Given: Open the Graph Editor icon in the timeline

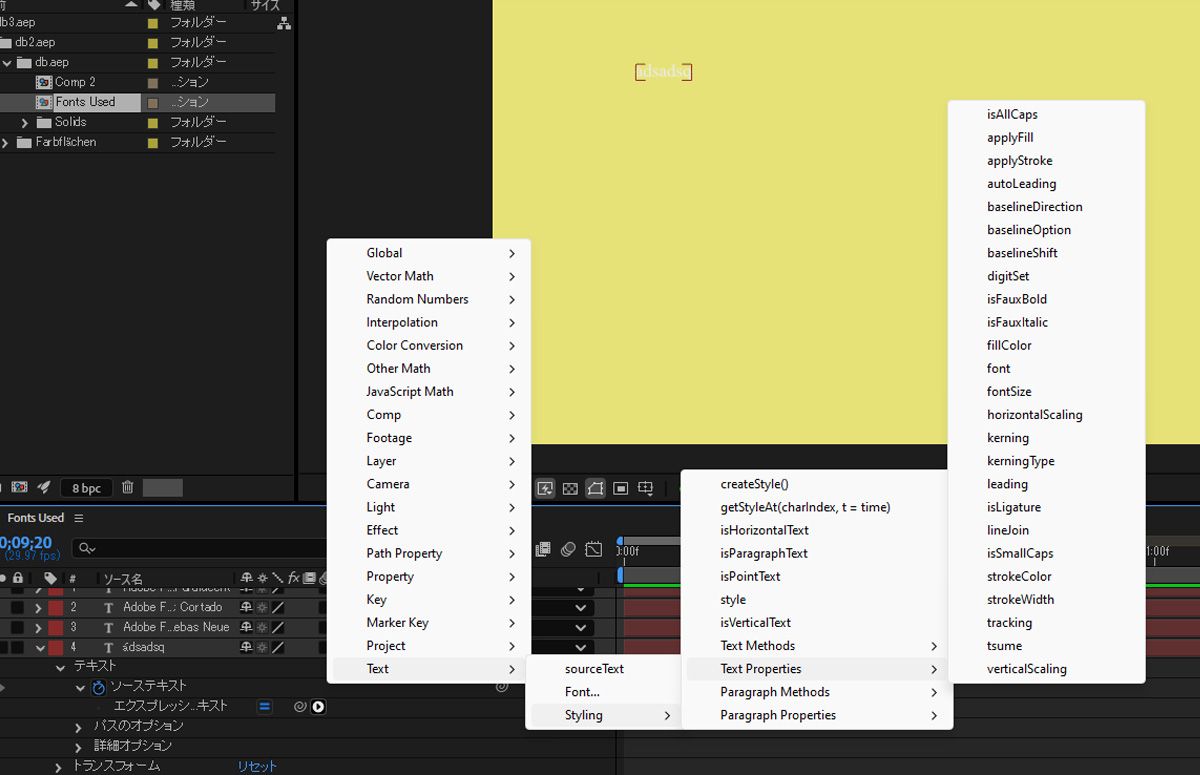Looking at the screenshot, I should 594,549.
